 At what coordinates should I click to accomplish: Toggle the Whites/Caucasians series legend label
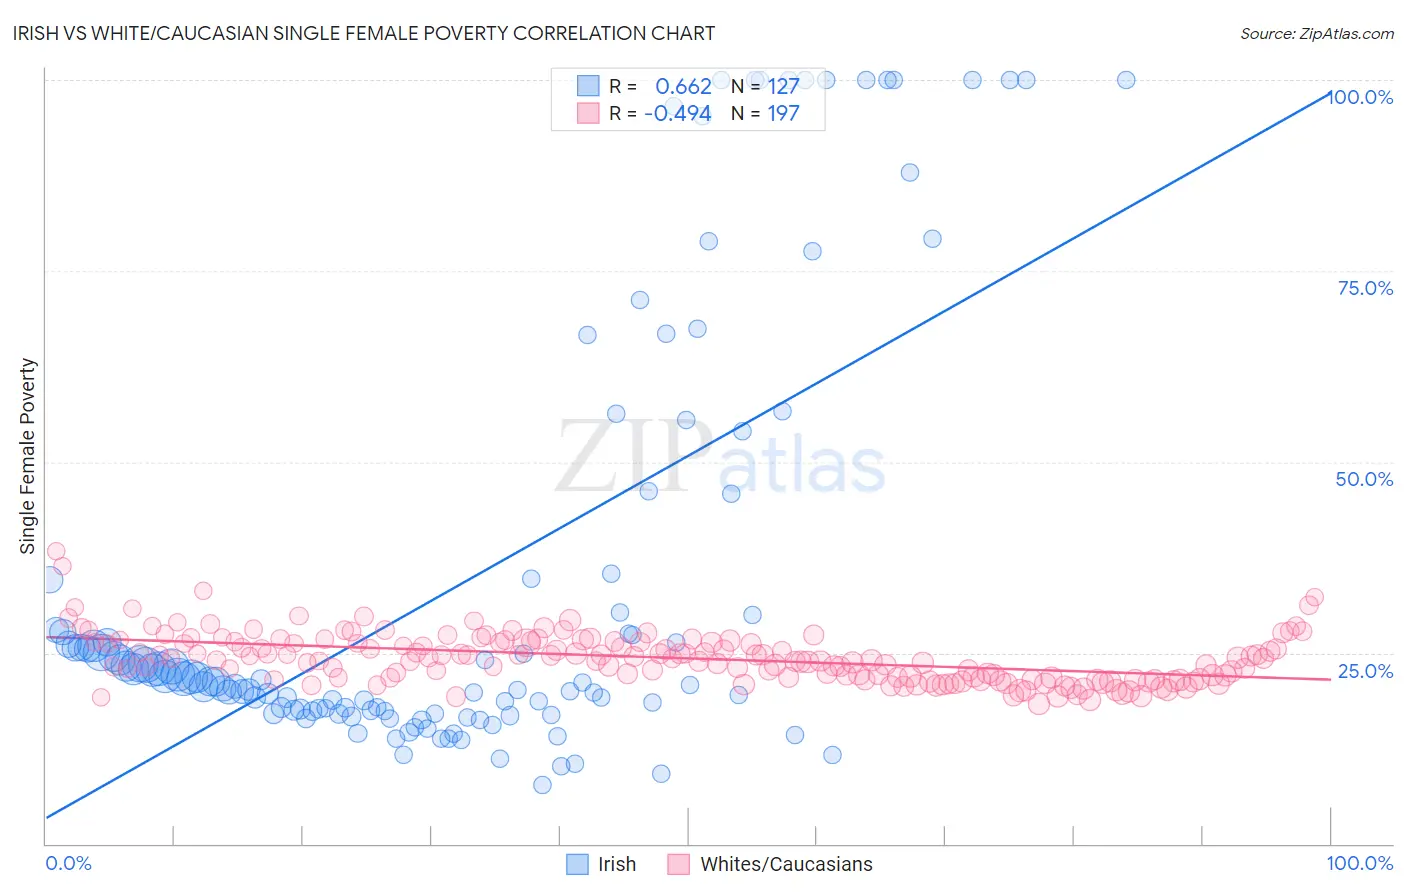(786, 864)
